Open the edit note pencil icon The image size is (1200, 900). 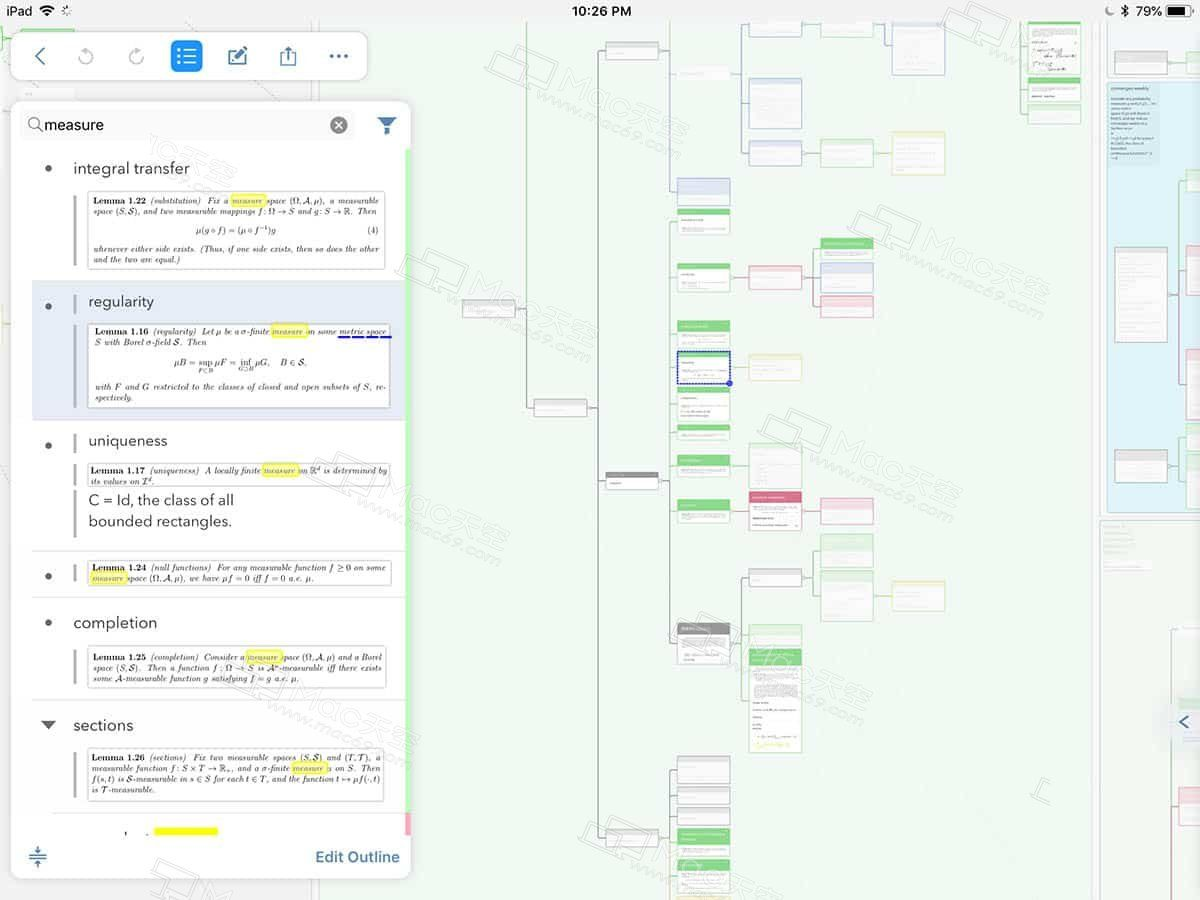(238, 56)
